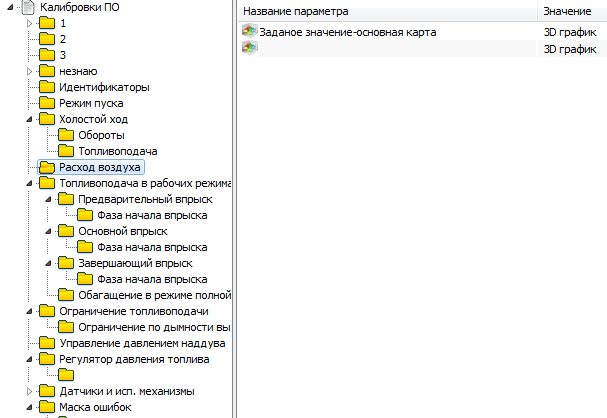Click the folder icon next to Идентификаторы

pyautogui.click(x=47, y=87)
